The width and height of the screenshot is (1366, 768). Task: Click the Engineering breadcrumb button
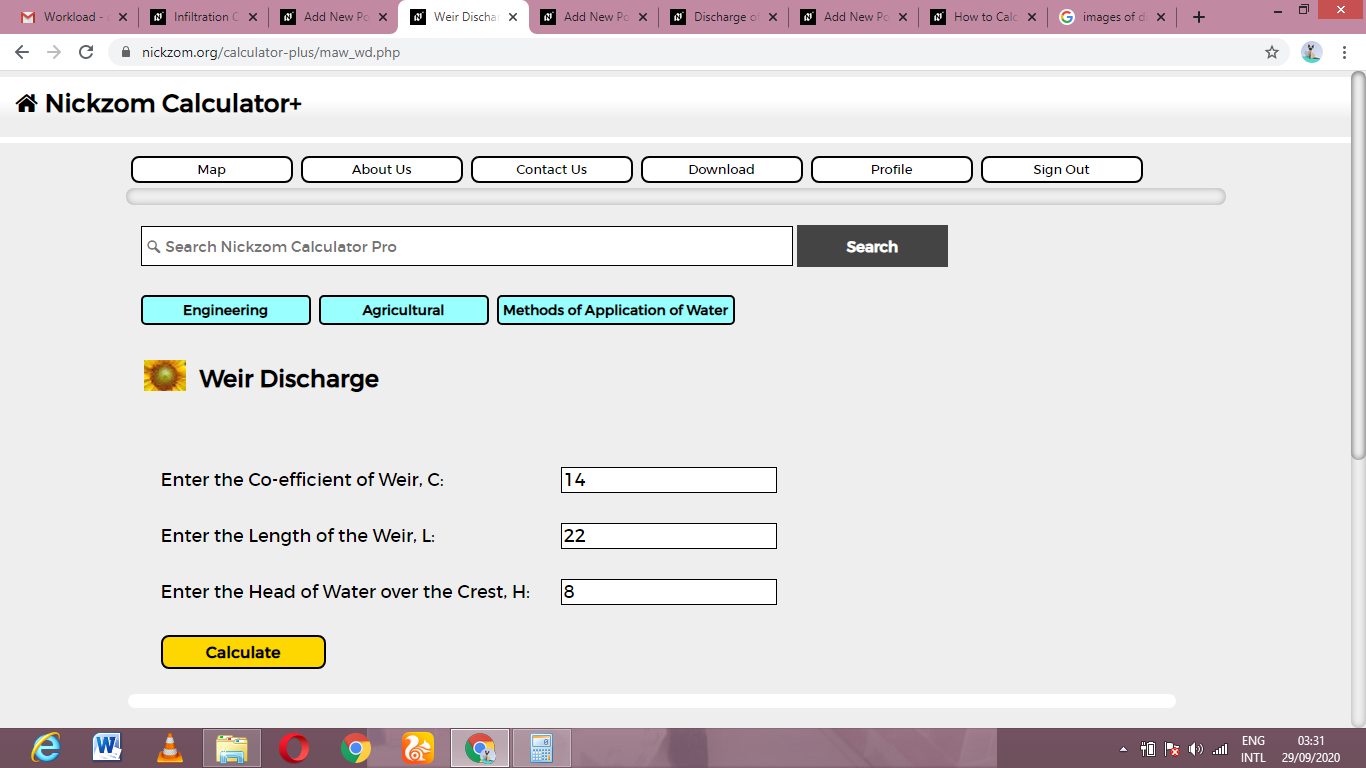click(x=226, y=310)
